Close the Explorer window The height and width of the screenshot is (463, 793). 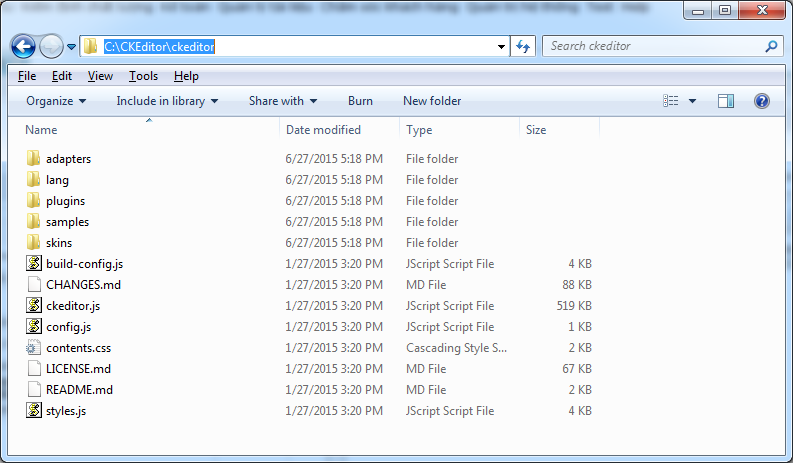(762, 10)
